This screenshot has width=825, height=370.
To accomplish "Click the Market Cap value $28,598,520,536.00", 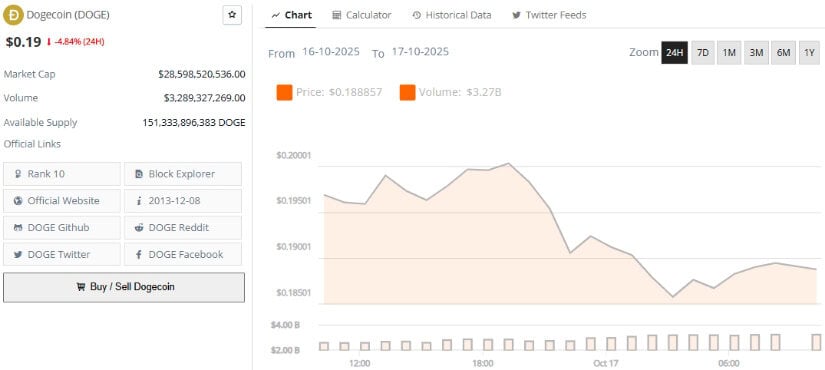I will 202,74.
